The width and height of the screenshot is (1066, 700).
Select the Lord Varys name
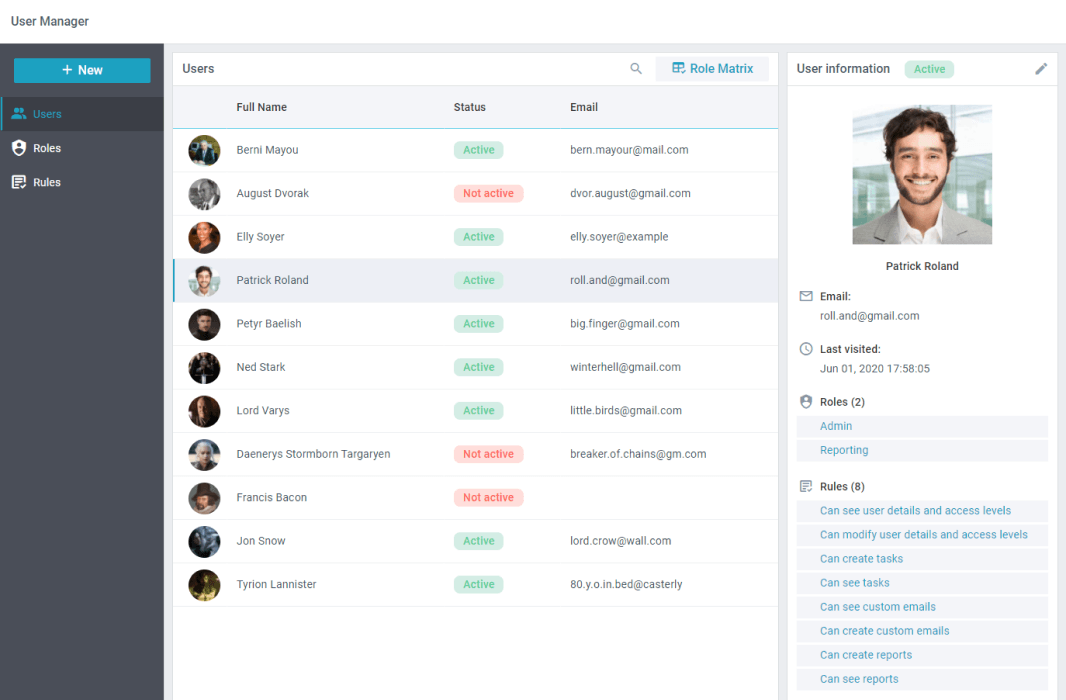pyautogui.click(x=263, y=411)
